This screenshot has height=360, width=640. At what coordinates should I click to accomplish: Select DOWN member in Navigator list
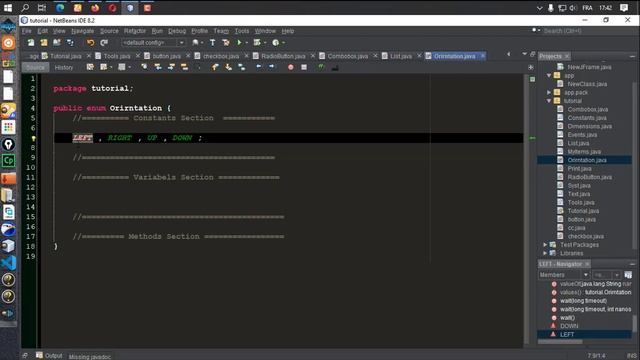click(x=569, y=326)
